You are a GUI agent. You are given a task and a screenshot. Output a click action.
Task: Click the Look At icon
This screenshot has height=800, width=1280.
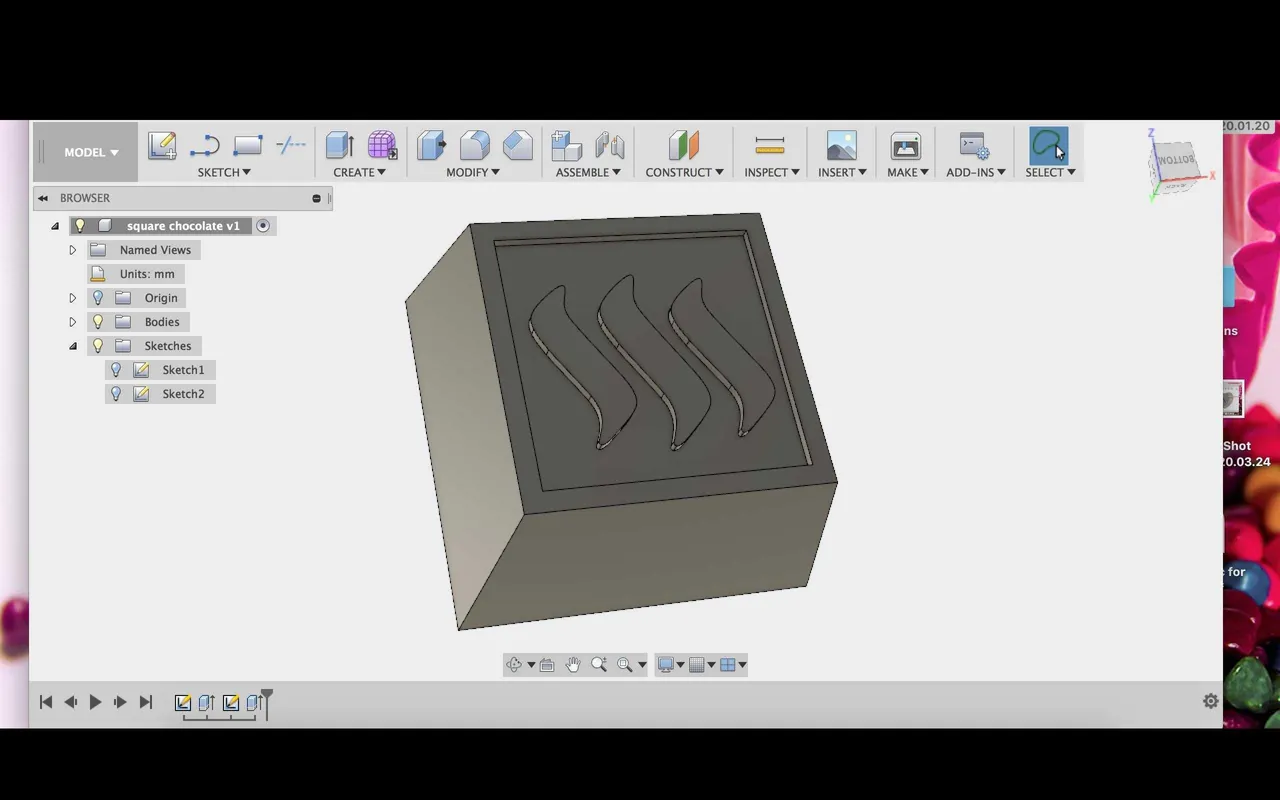tap(547, 665)
